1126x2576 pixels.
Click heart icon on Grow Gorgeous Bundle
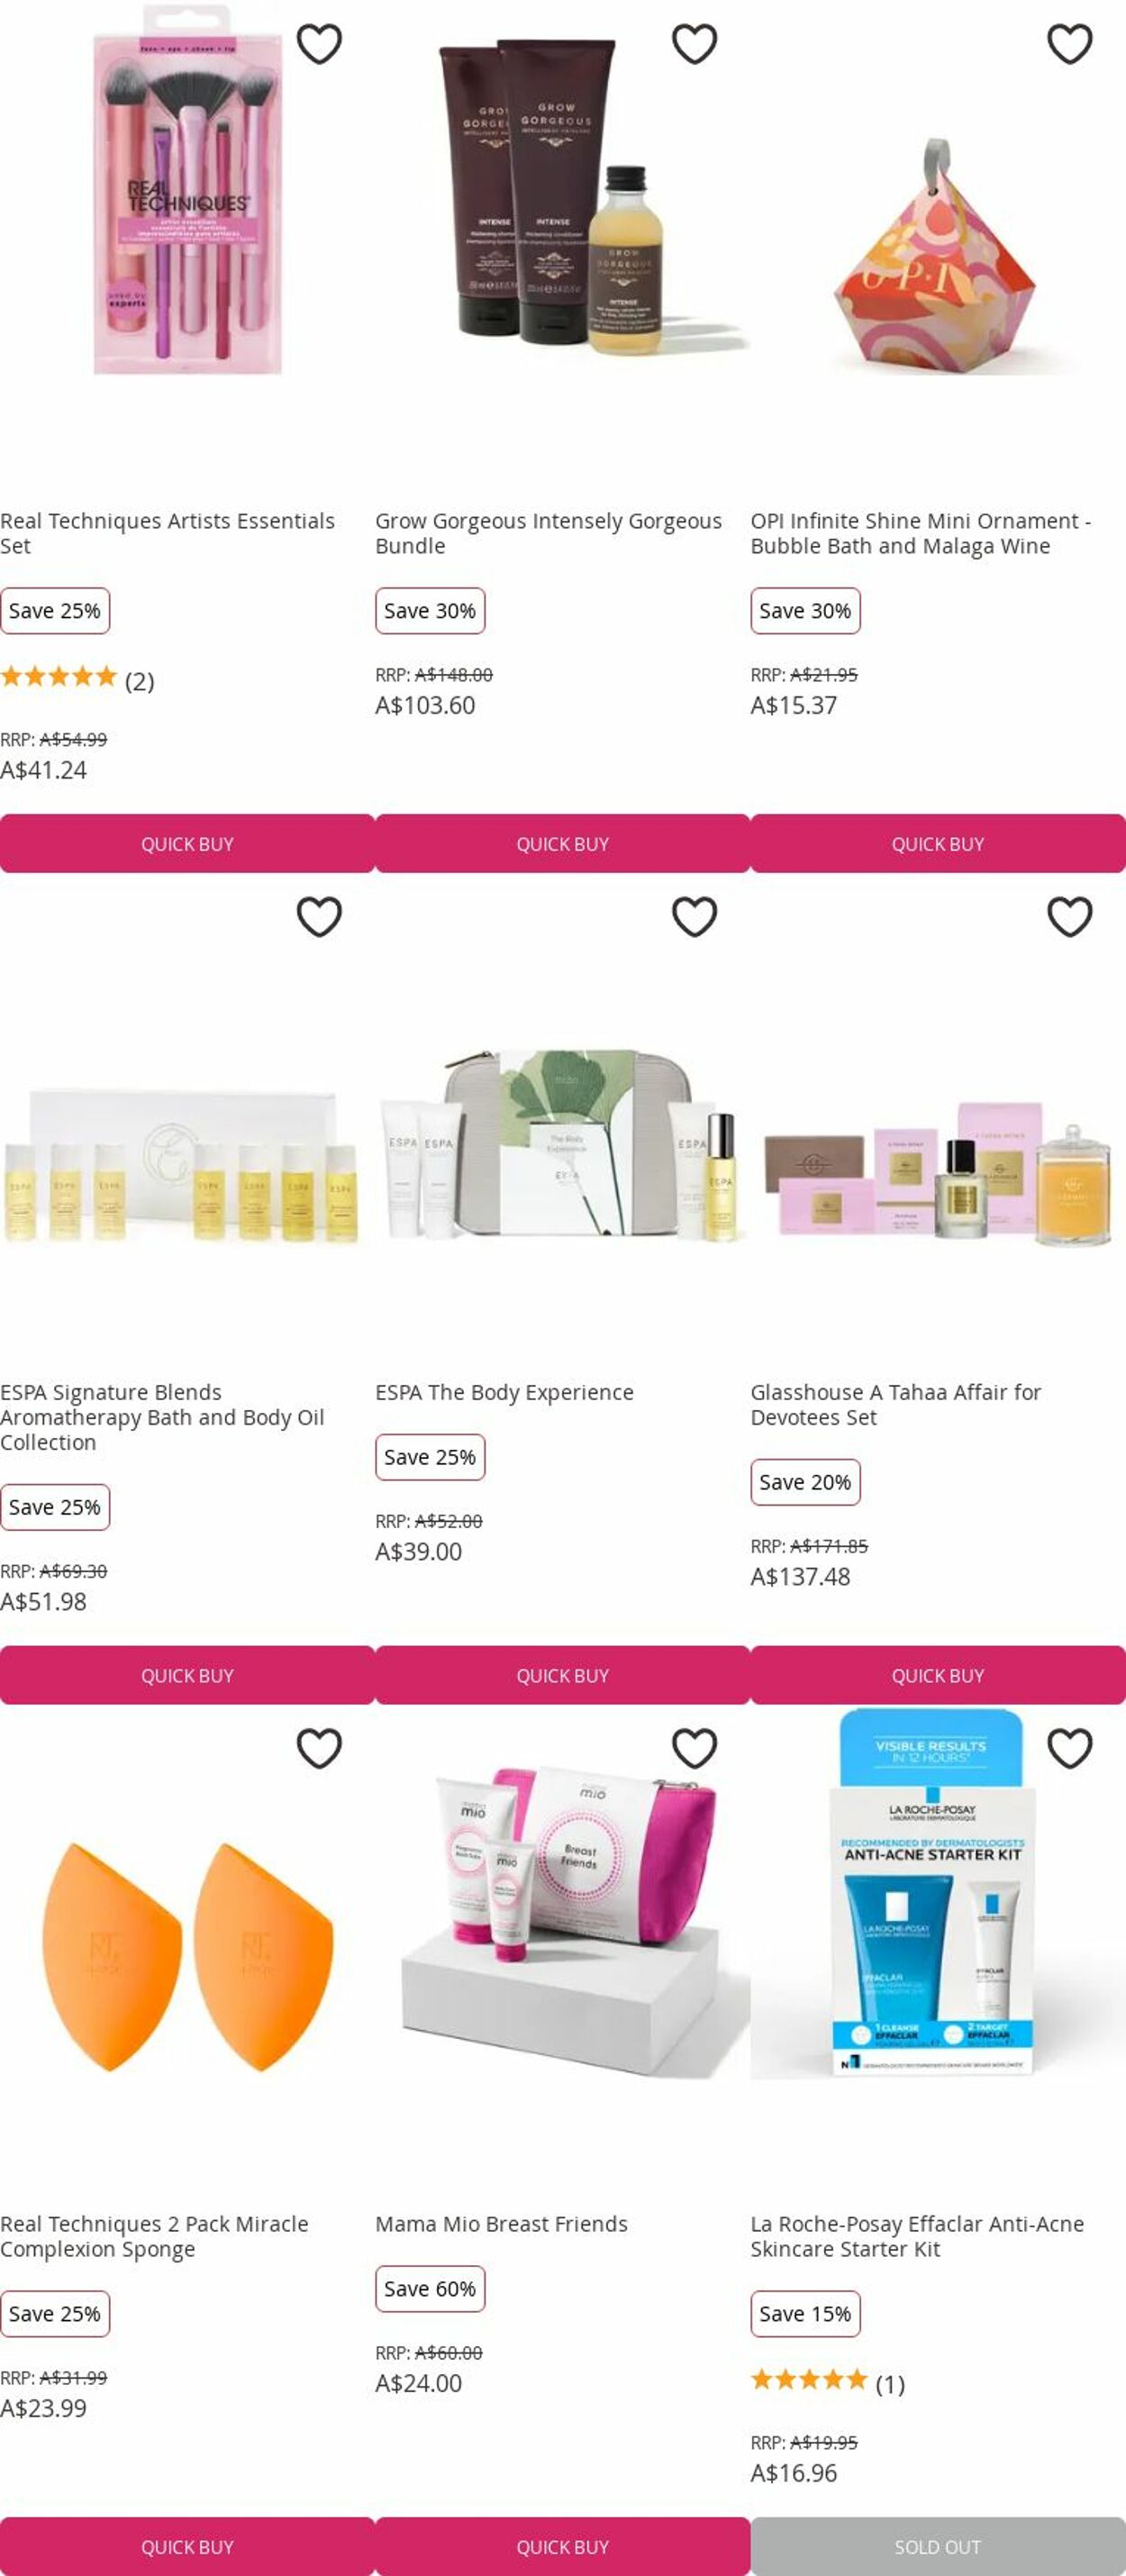pos(694,44)
